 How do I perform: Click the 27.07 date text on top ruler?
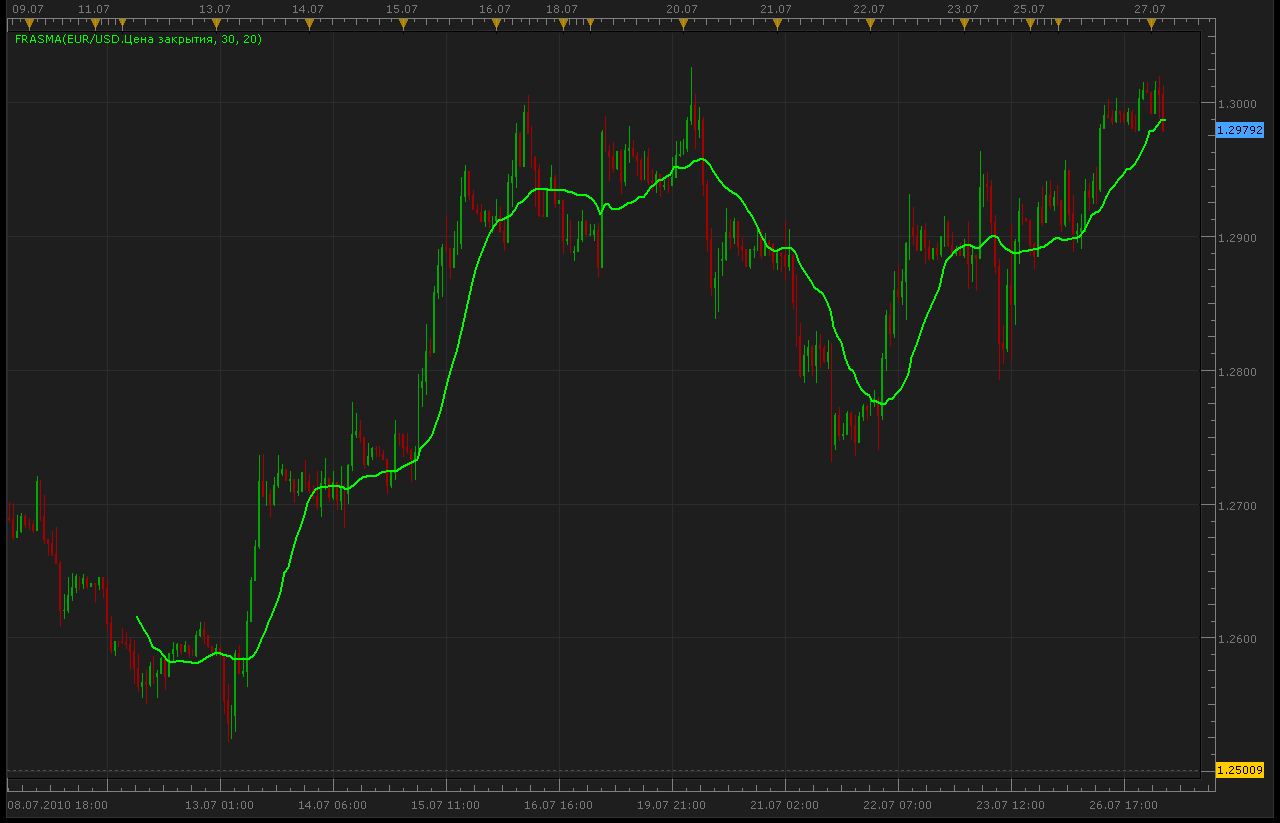(1150, 9)
